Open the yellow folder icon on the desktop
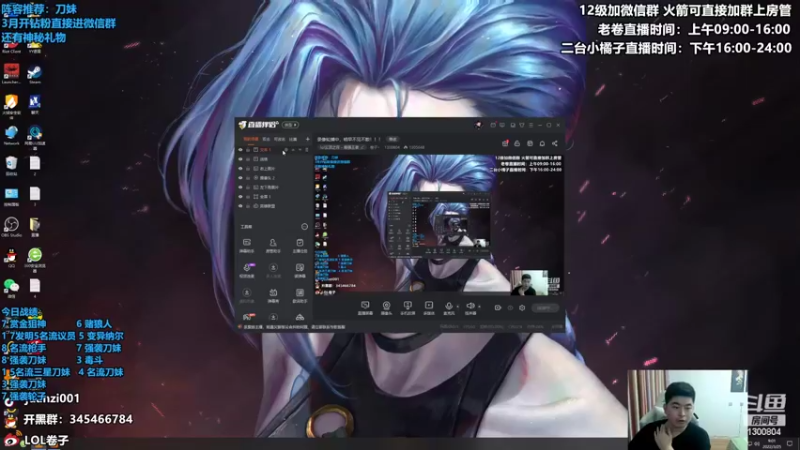The width and height of the screenshot is (800, 450). (x=35, y=227)
